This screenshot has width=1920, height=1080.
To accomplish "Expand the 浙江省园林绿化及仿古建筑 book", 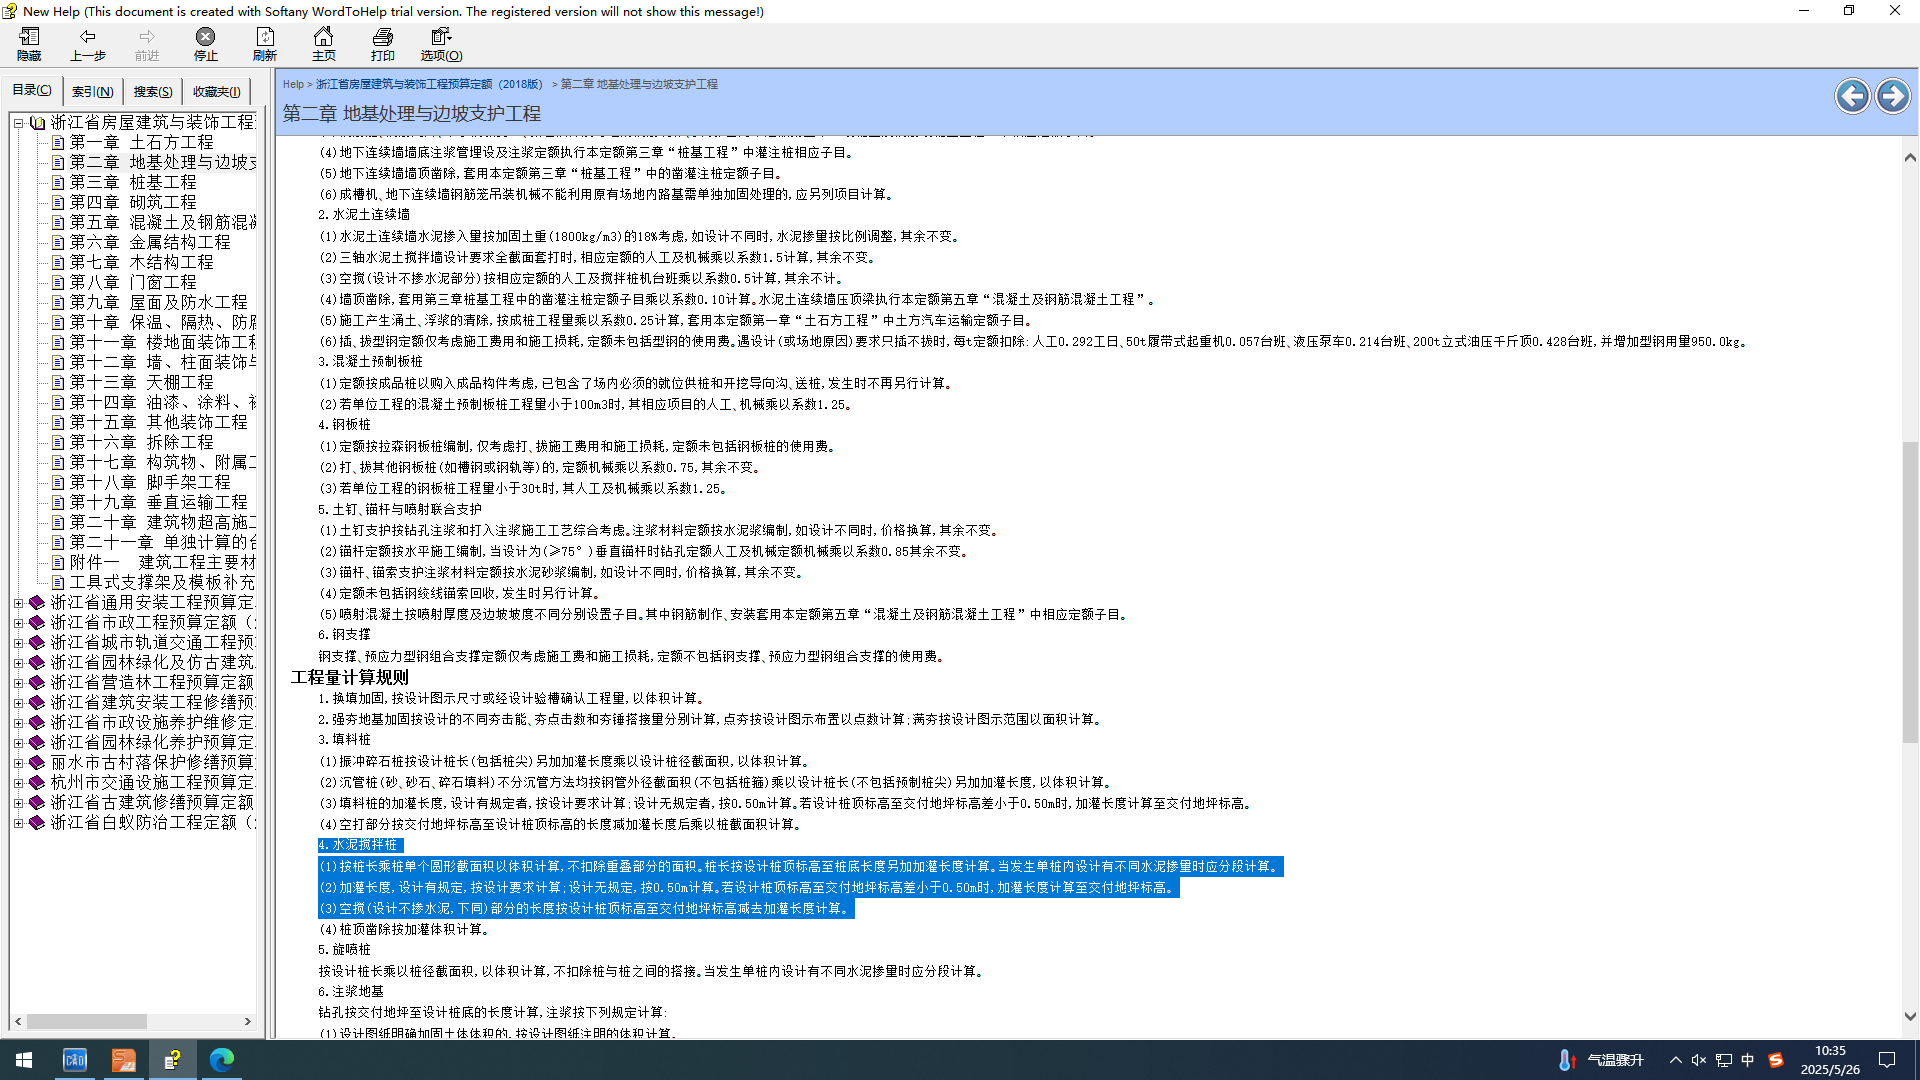I will click(x=18, y=663).
